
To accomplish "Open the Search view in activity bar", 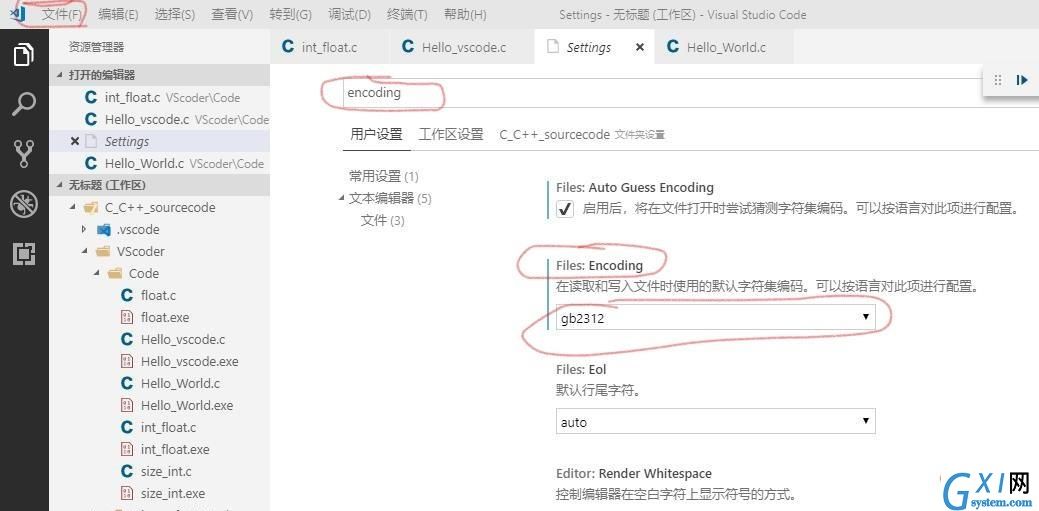I will (x=24, y=104).
